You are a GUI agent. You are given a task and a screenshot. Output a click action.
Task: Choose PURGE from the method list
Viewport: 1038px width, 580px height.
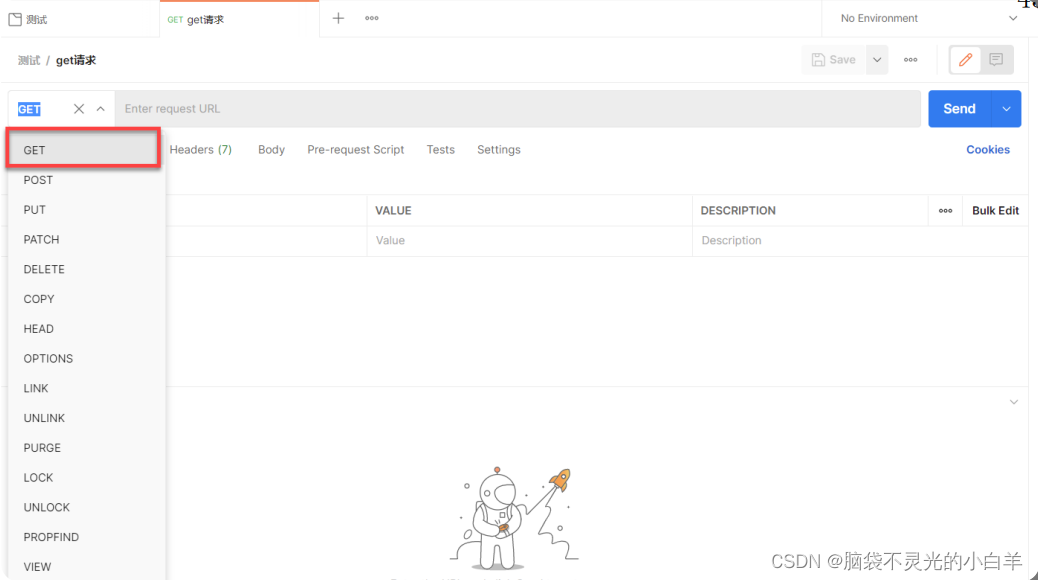point(86,448)
